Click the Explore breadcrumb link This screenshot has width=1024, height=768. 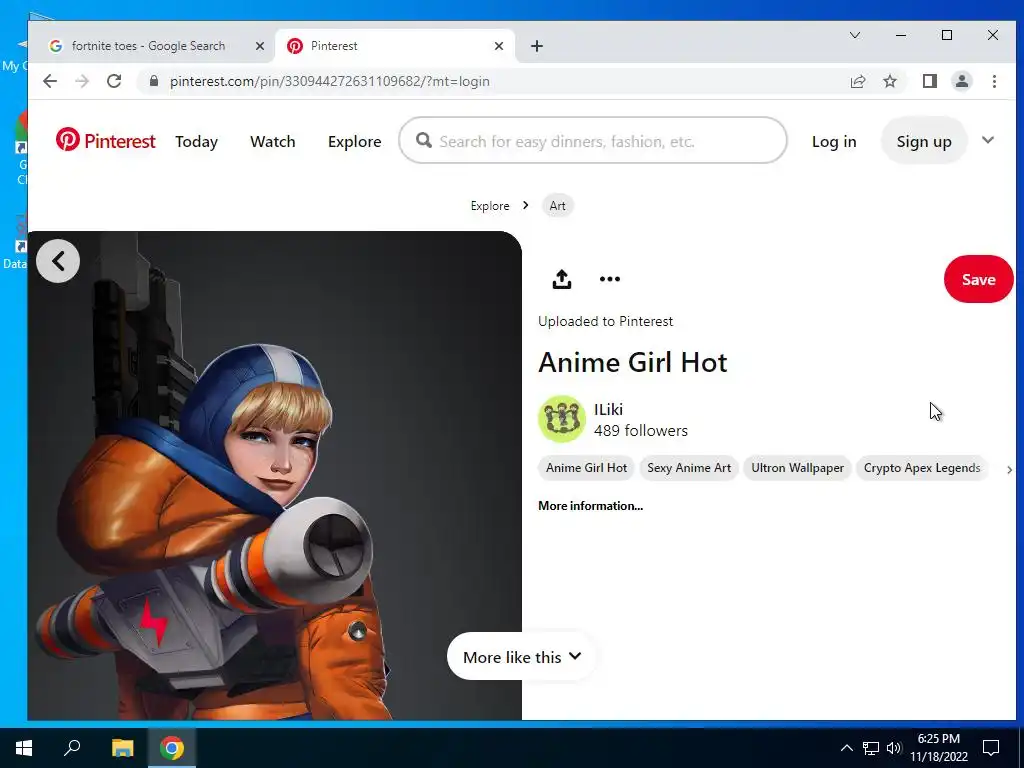pos(490,206)
